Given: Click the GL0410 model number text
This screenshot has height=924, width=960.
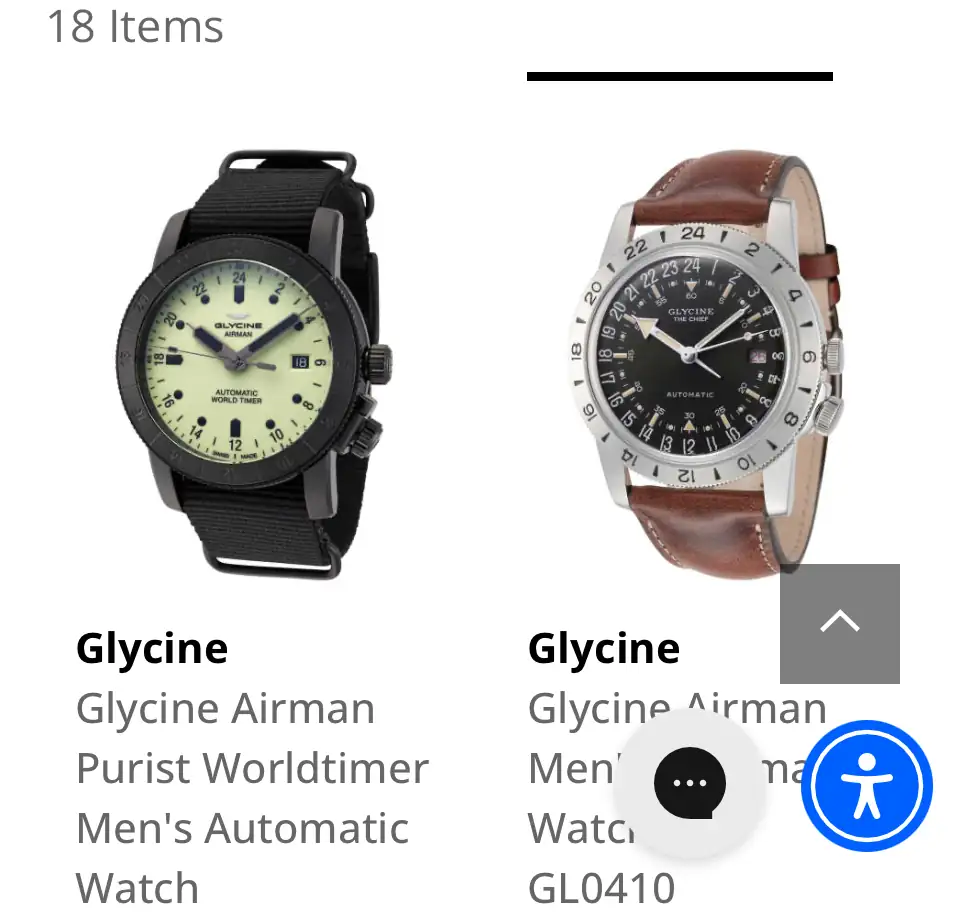Looking at the screenshot, I should (x=601, y=888).
